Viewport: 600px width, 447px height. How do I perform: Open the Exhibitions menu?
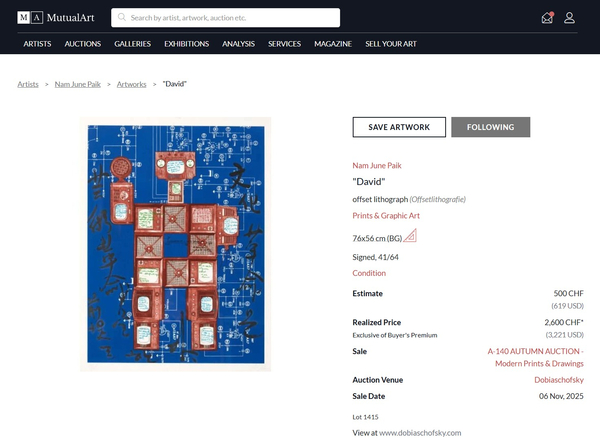coord(186,44)
